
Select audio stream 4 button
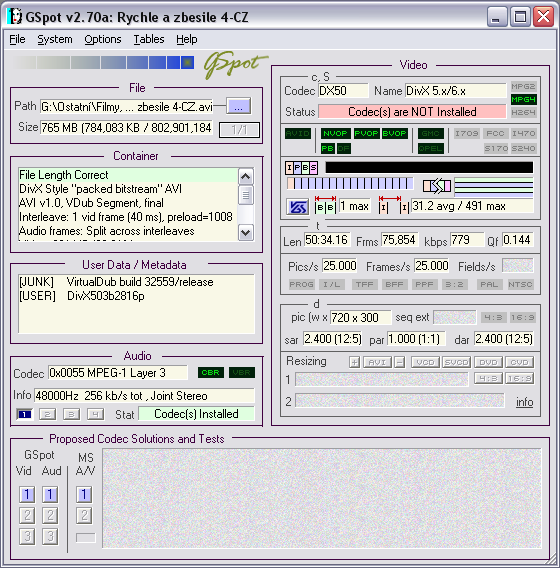point(95,414)
